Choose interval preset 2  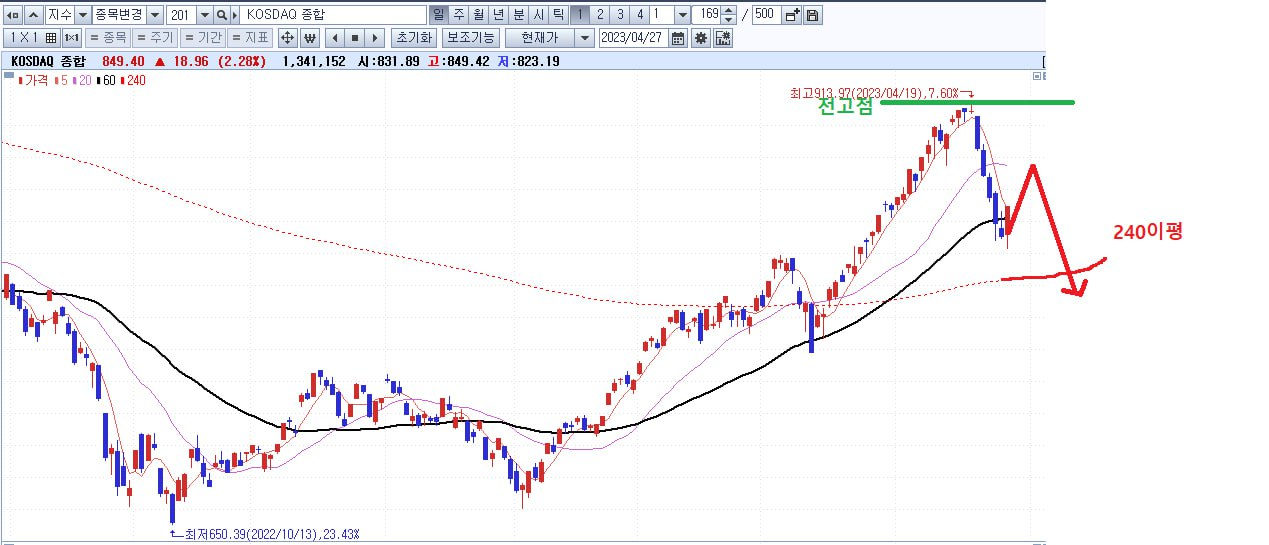[x=599, y=15]
